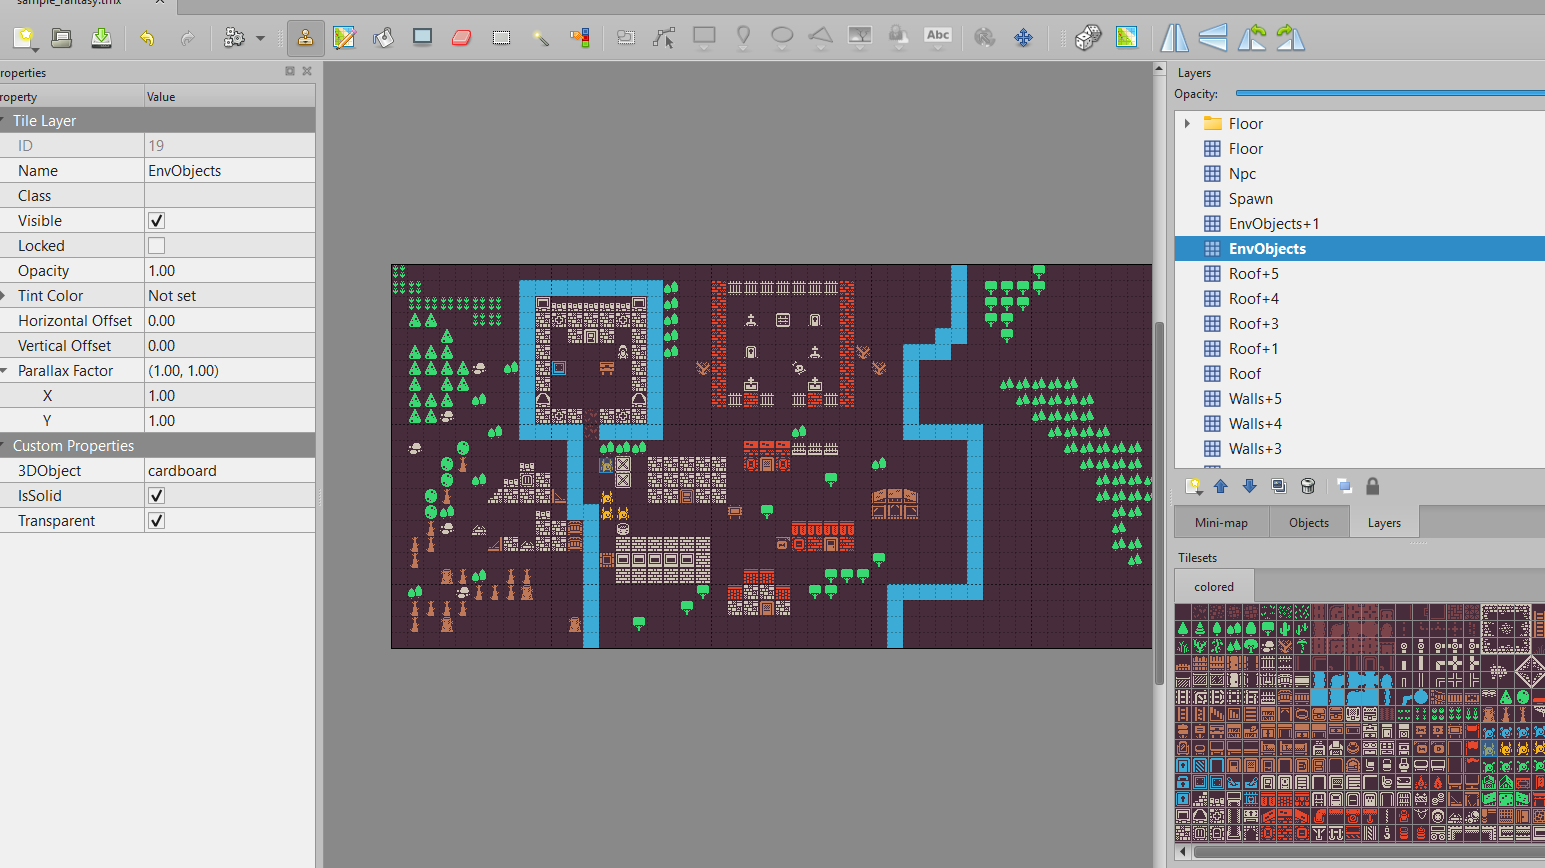Image resolution: width=1545 pixels, height=868 pixels.
Task: Select the World tool globe icon
Action: coord(985,38)
